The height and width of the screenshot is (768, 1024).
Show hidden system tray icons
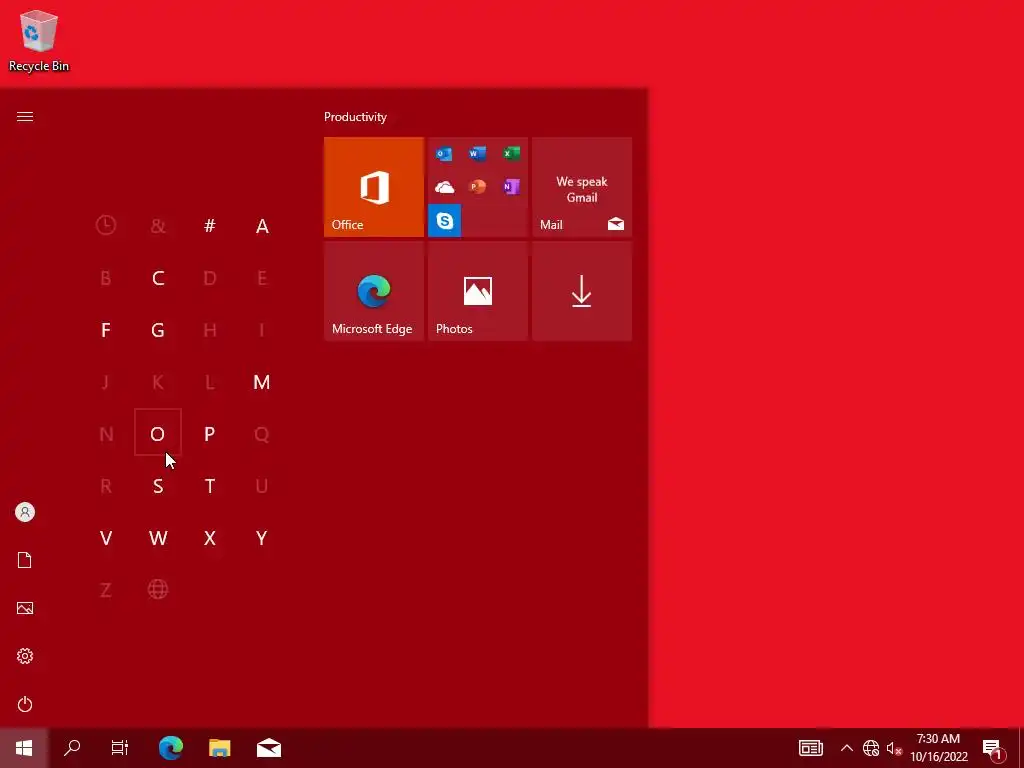tap(846, 748)
